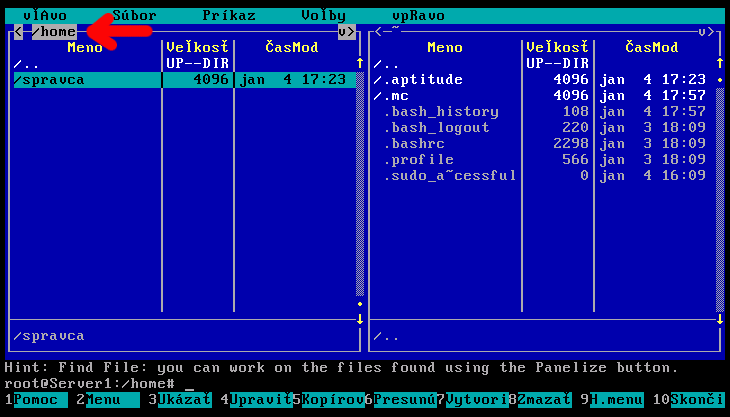Sort right panel by Meno column
This screenshot has height=417, width=730.
tap(445, 47)
